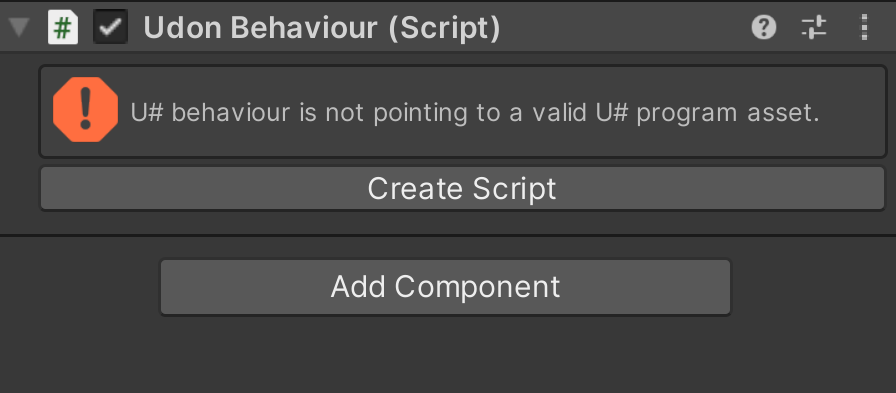Viewport: 896px width, 393px height.
Task: Click the red octagon warning symbol
Action: (85, 110)
